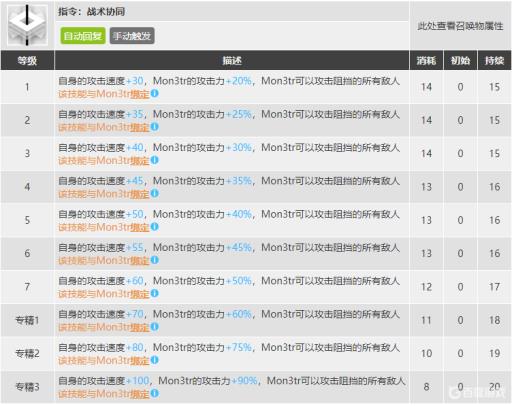Click the cost value 11 in 专精1 row
This screenshot has height=406, width=512.
426,320
